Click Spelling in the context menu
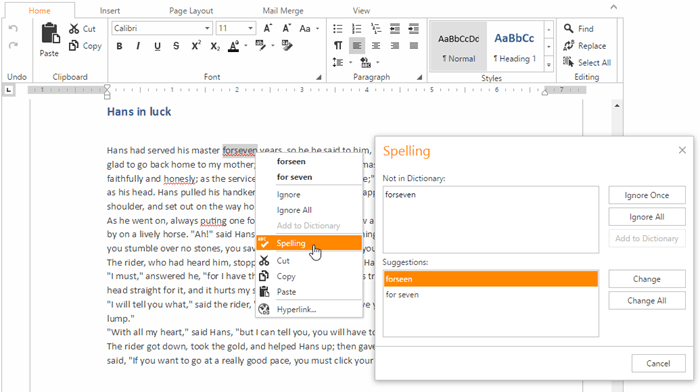The width and height of the screenshot is (700, 392). tap(309, 243)
